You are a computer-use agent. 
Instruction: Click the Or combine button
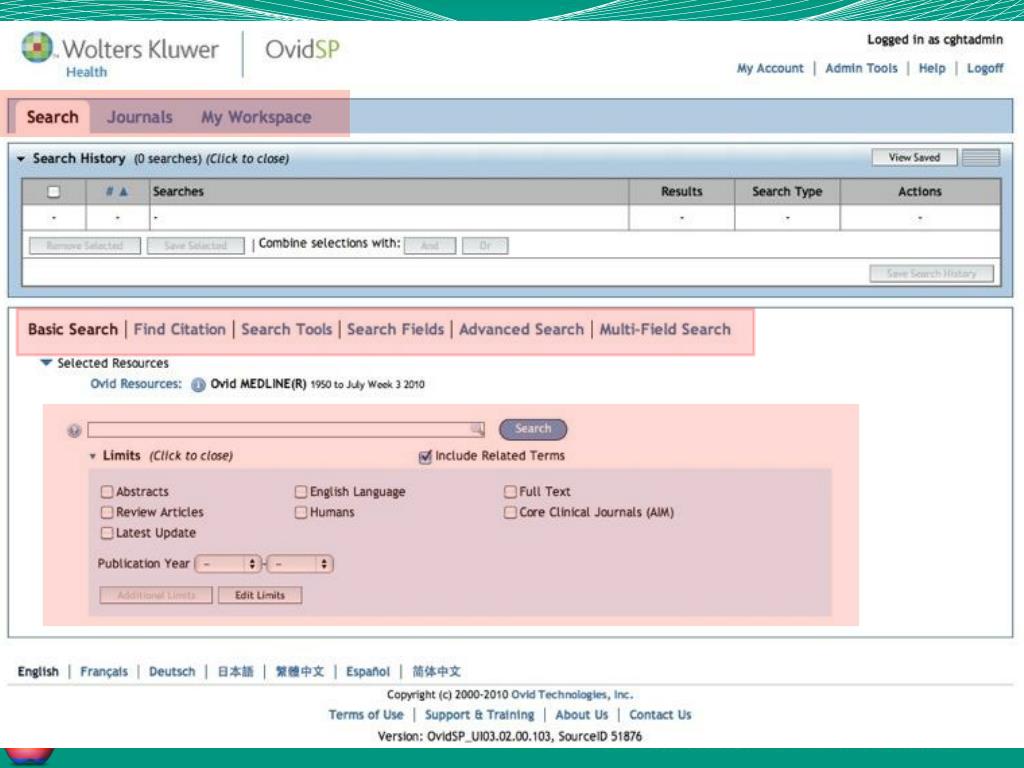485,246
